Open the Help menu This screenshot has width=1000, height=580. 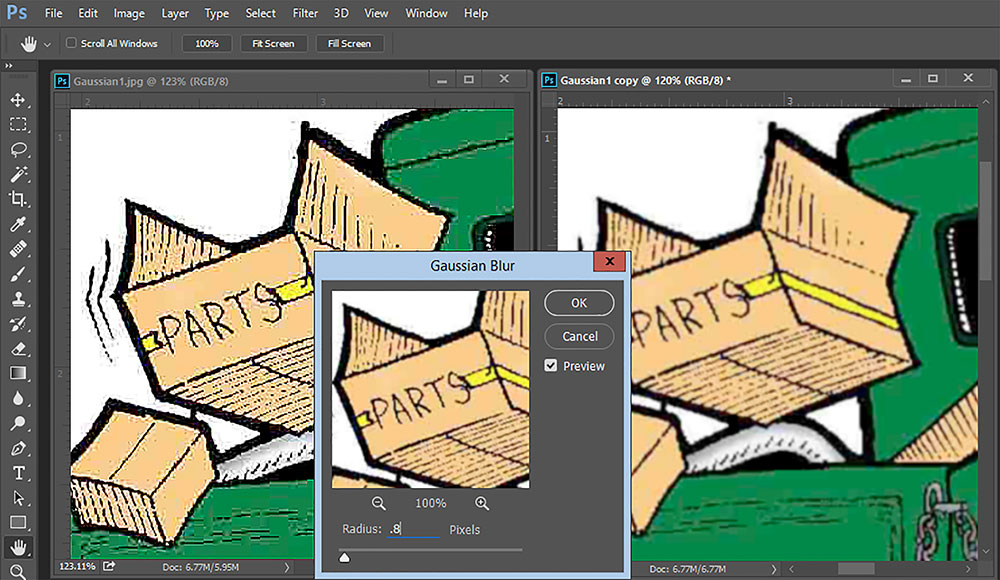click(x=476, y=13)
